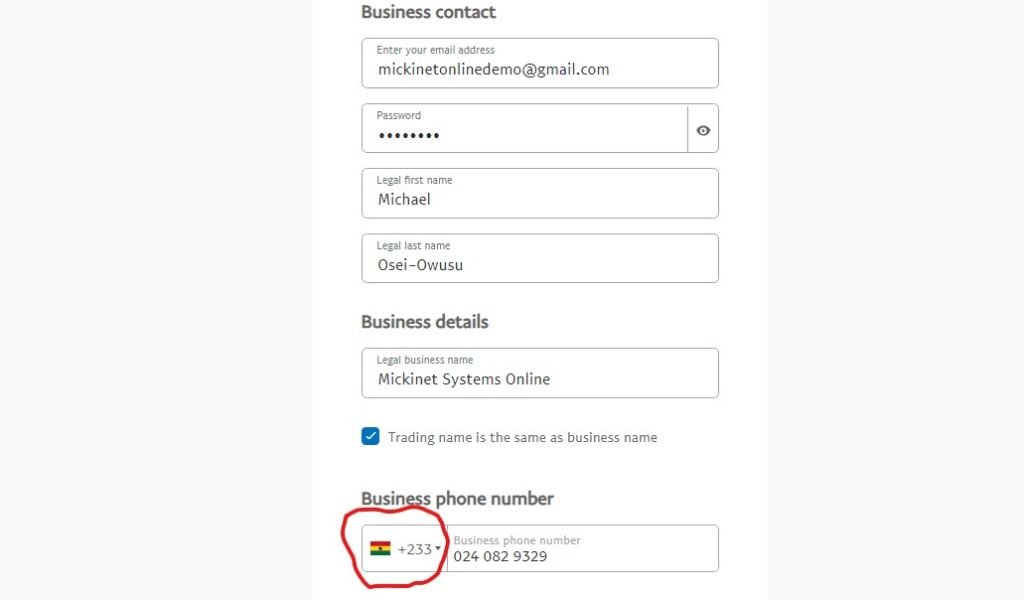This screenshot has height=600, width=1024.
Task: Click the name "Michael" in the first name field
Action: (404, 199)
